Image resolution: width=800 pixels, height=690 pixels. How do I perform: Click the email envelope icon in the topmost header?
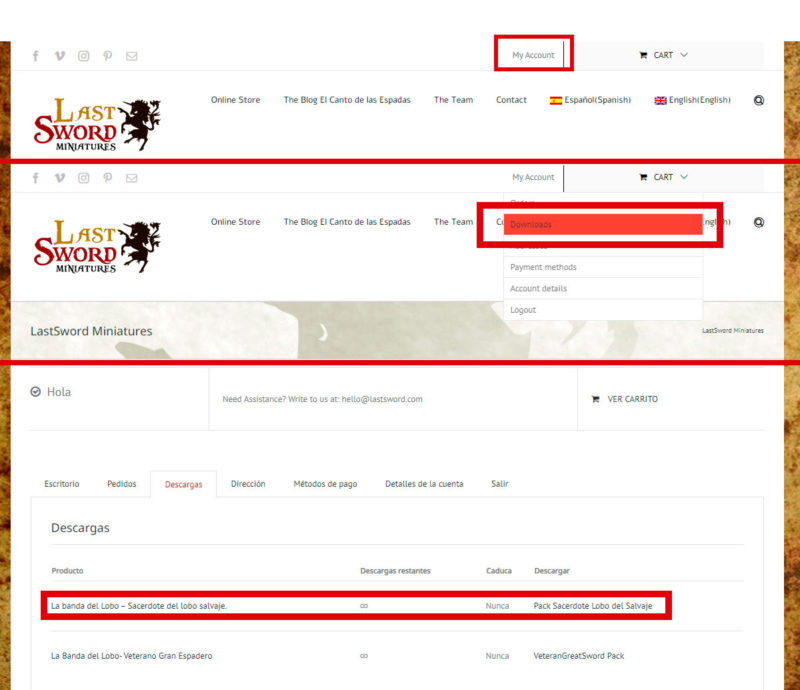pyautogui.click(x=132, y=56)
